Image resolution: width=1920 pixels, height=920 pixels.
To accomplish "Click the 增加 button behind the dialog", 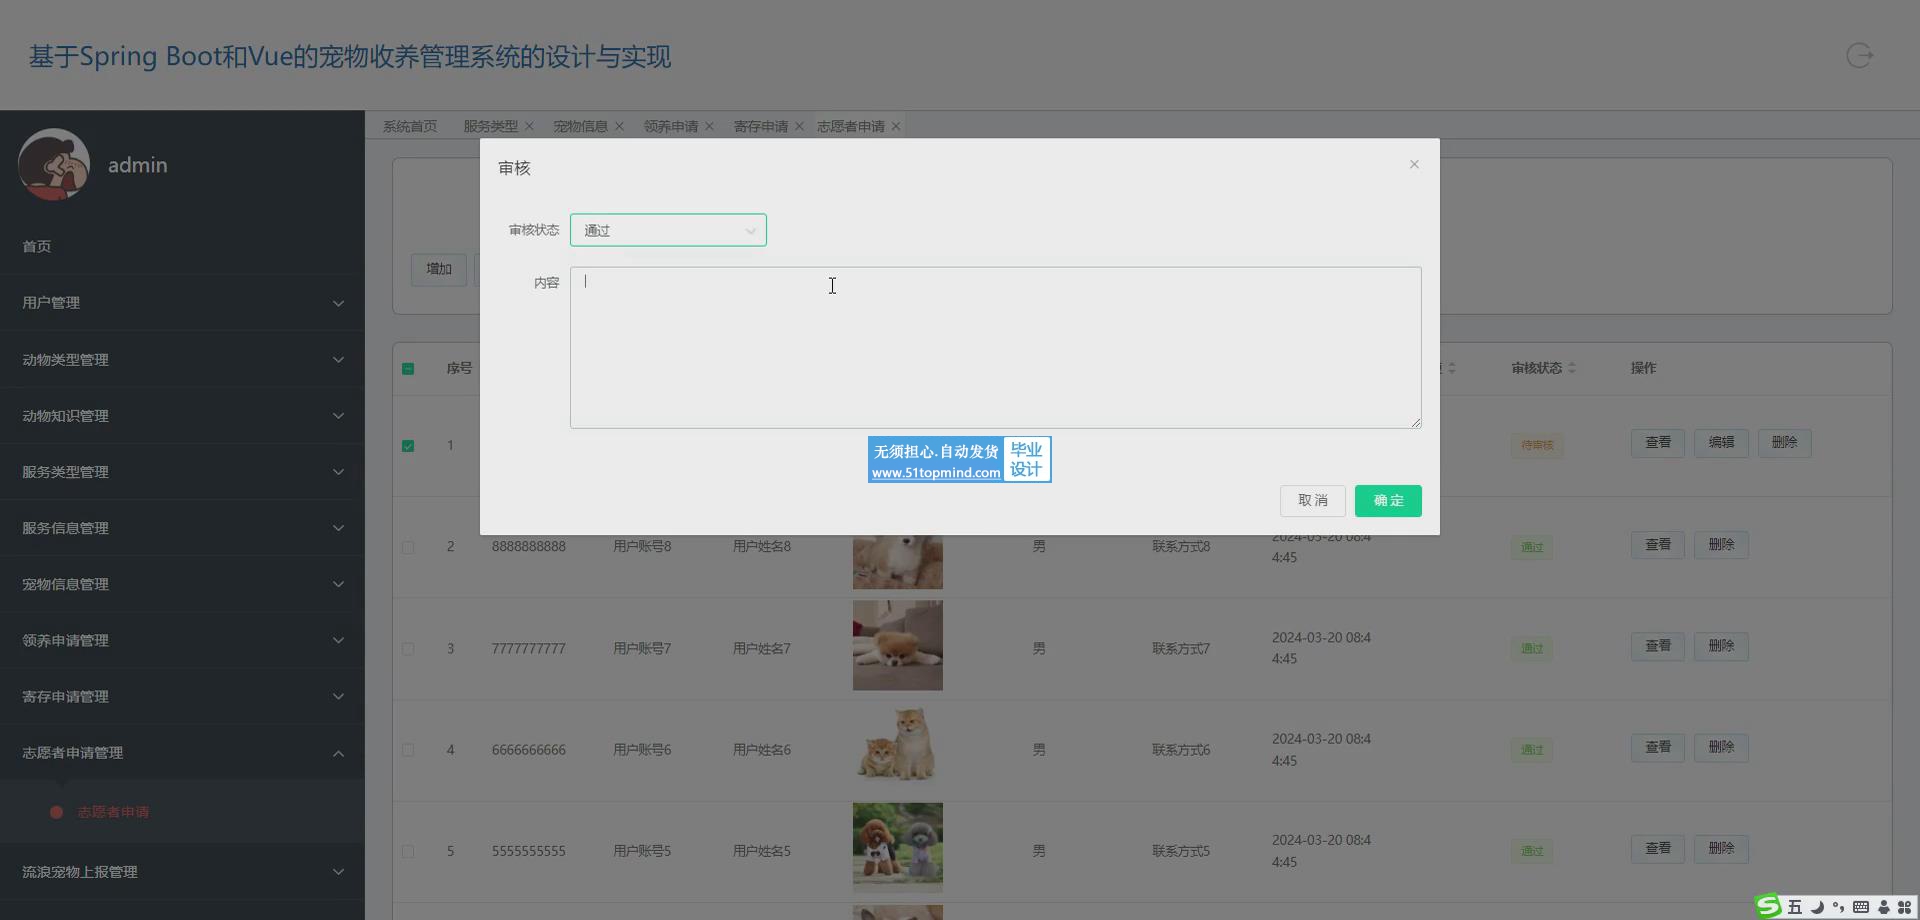I will pos(439,269).
